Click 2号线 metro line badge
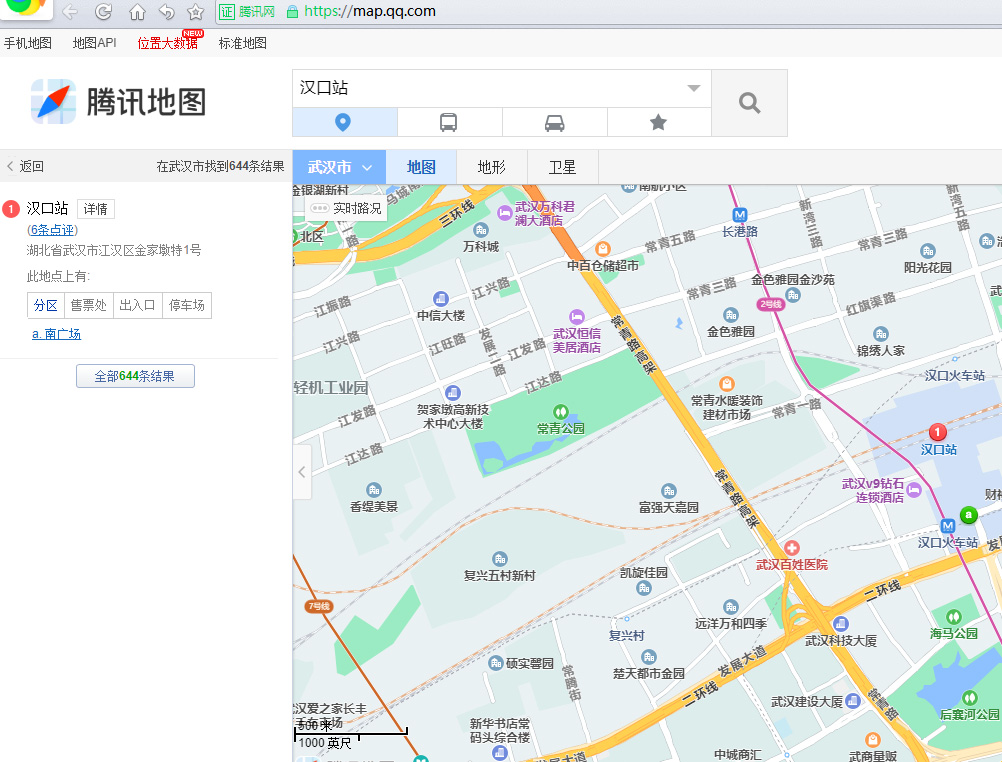The image size is (1002, 762). 771,304
